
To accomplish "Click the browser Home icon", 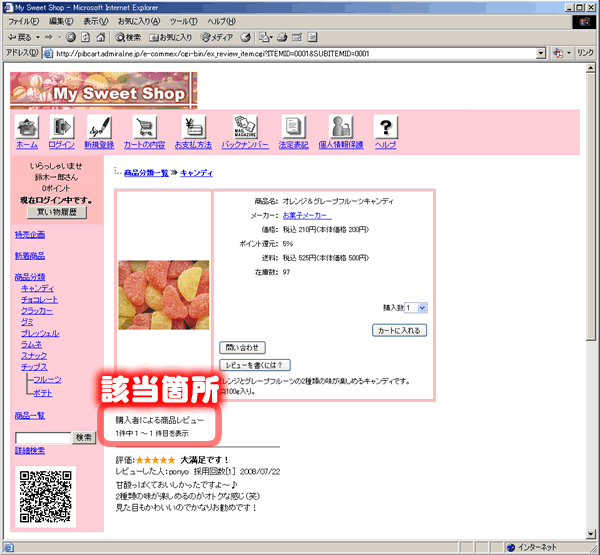I will tap(101, 37).
